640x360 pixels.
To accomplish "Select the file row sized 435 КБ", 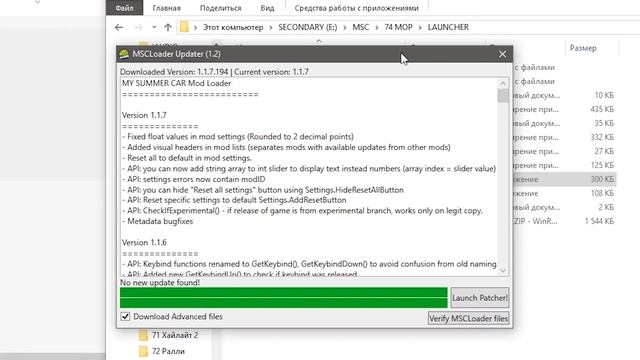I will click(565, 109).
